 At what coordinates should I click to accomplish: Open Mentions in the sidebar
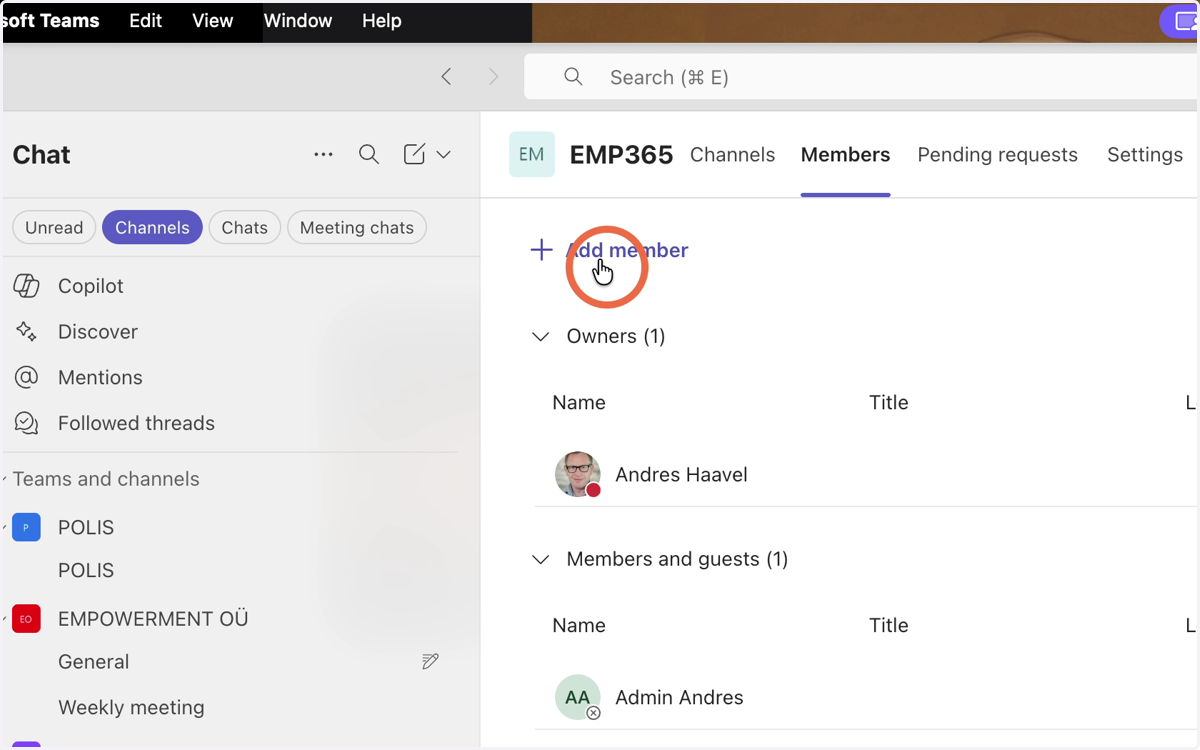coord(100,378)
